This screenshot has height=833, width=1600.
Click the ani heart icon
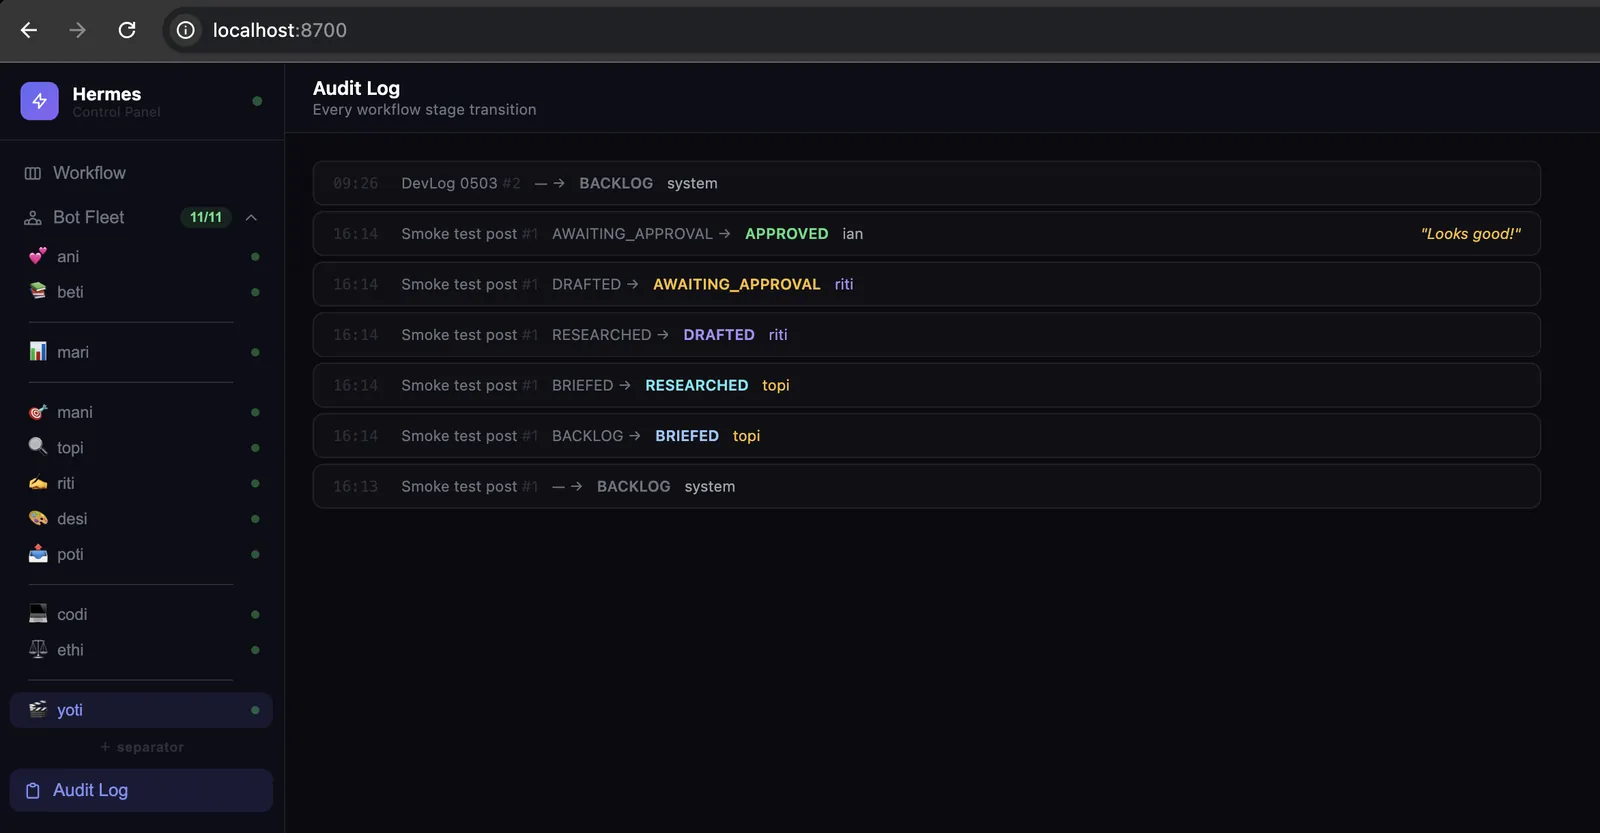coord(38,256)
